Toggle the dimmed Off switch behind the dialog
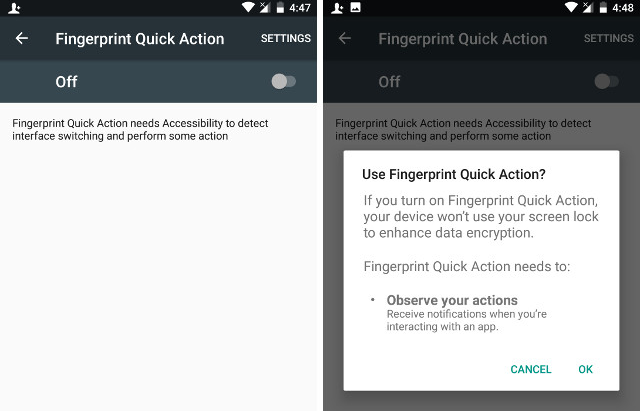The width and height of the screenshot is (641, 411). coord(607,81)
